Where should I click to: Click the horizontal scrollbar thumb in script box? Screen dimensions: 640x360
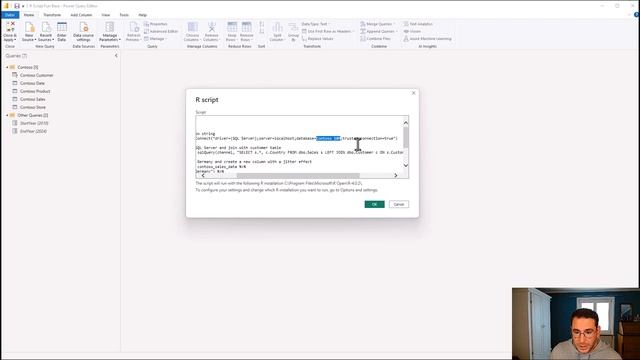click(298, 176)
